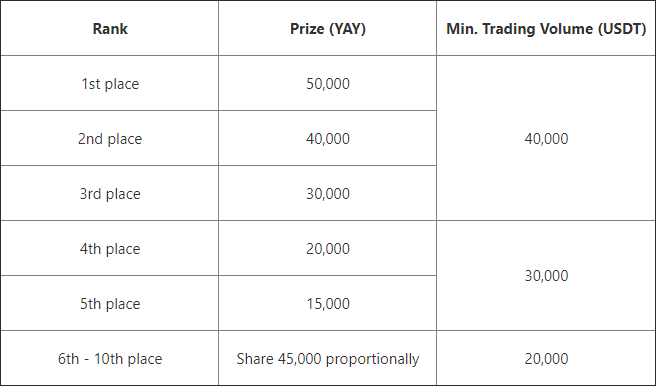
Task: Click the Rank column header
Action: pos(110,28)
